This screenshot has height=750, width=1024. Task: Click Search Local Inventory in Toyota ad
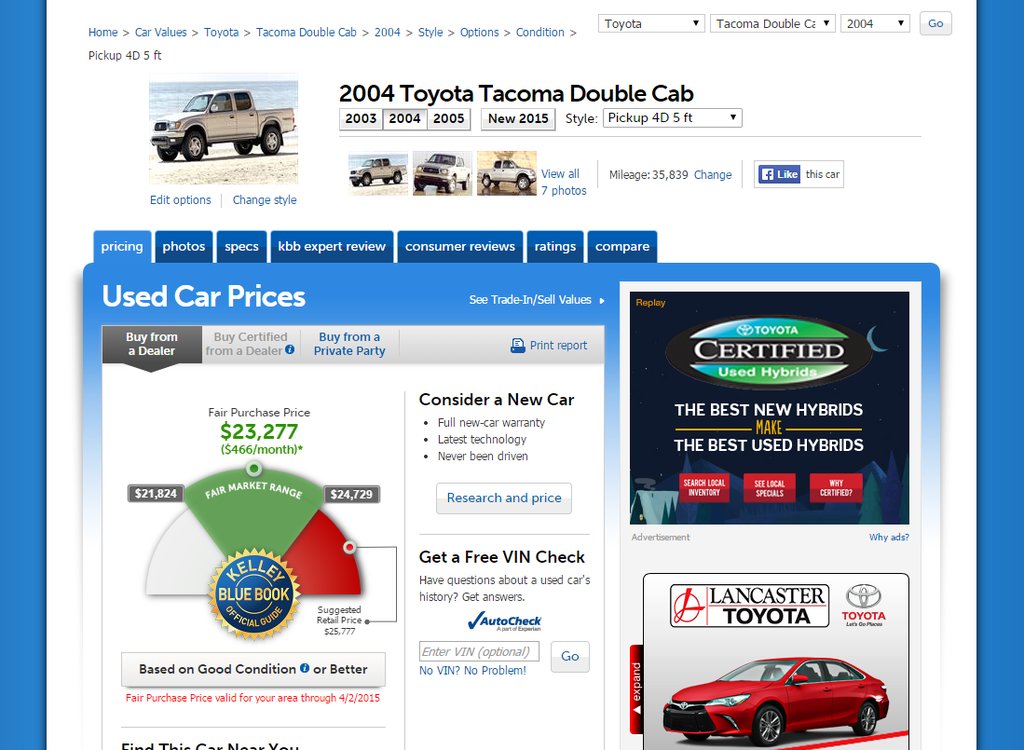[x=704, y=487]
